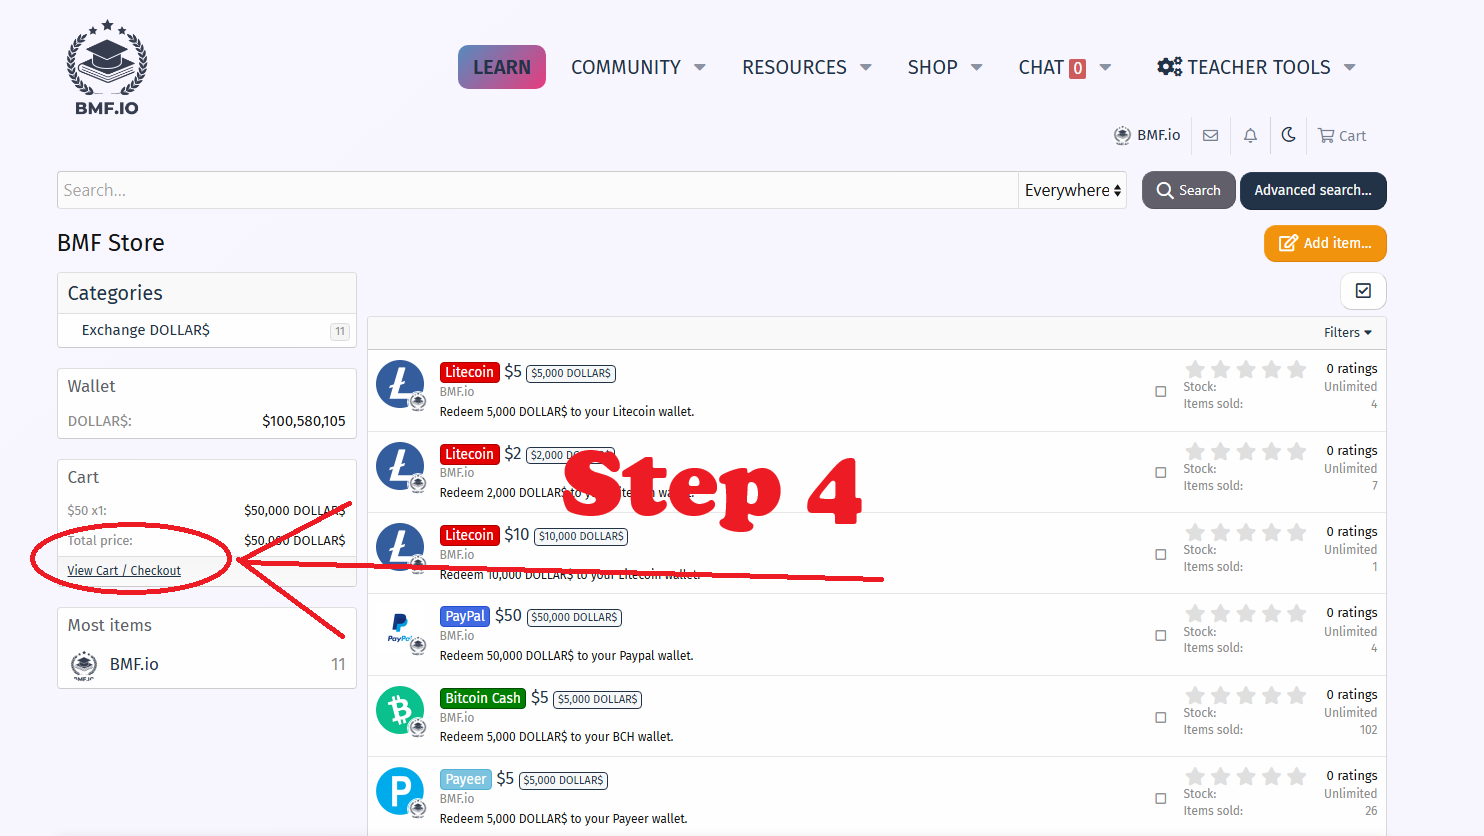
Task: Select checkbox for Litecoin $5 item
Action: pyautogui.click(x=1161, y=392)
